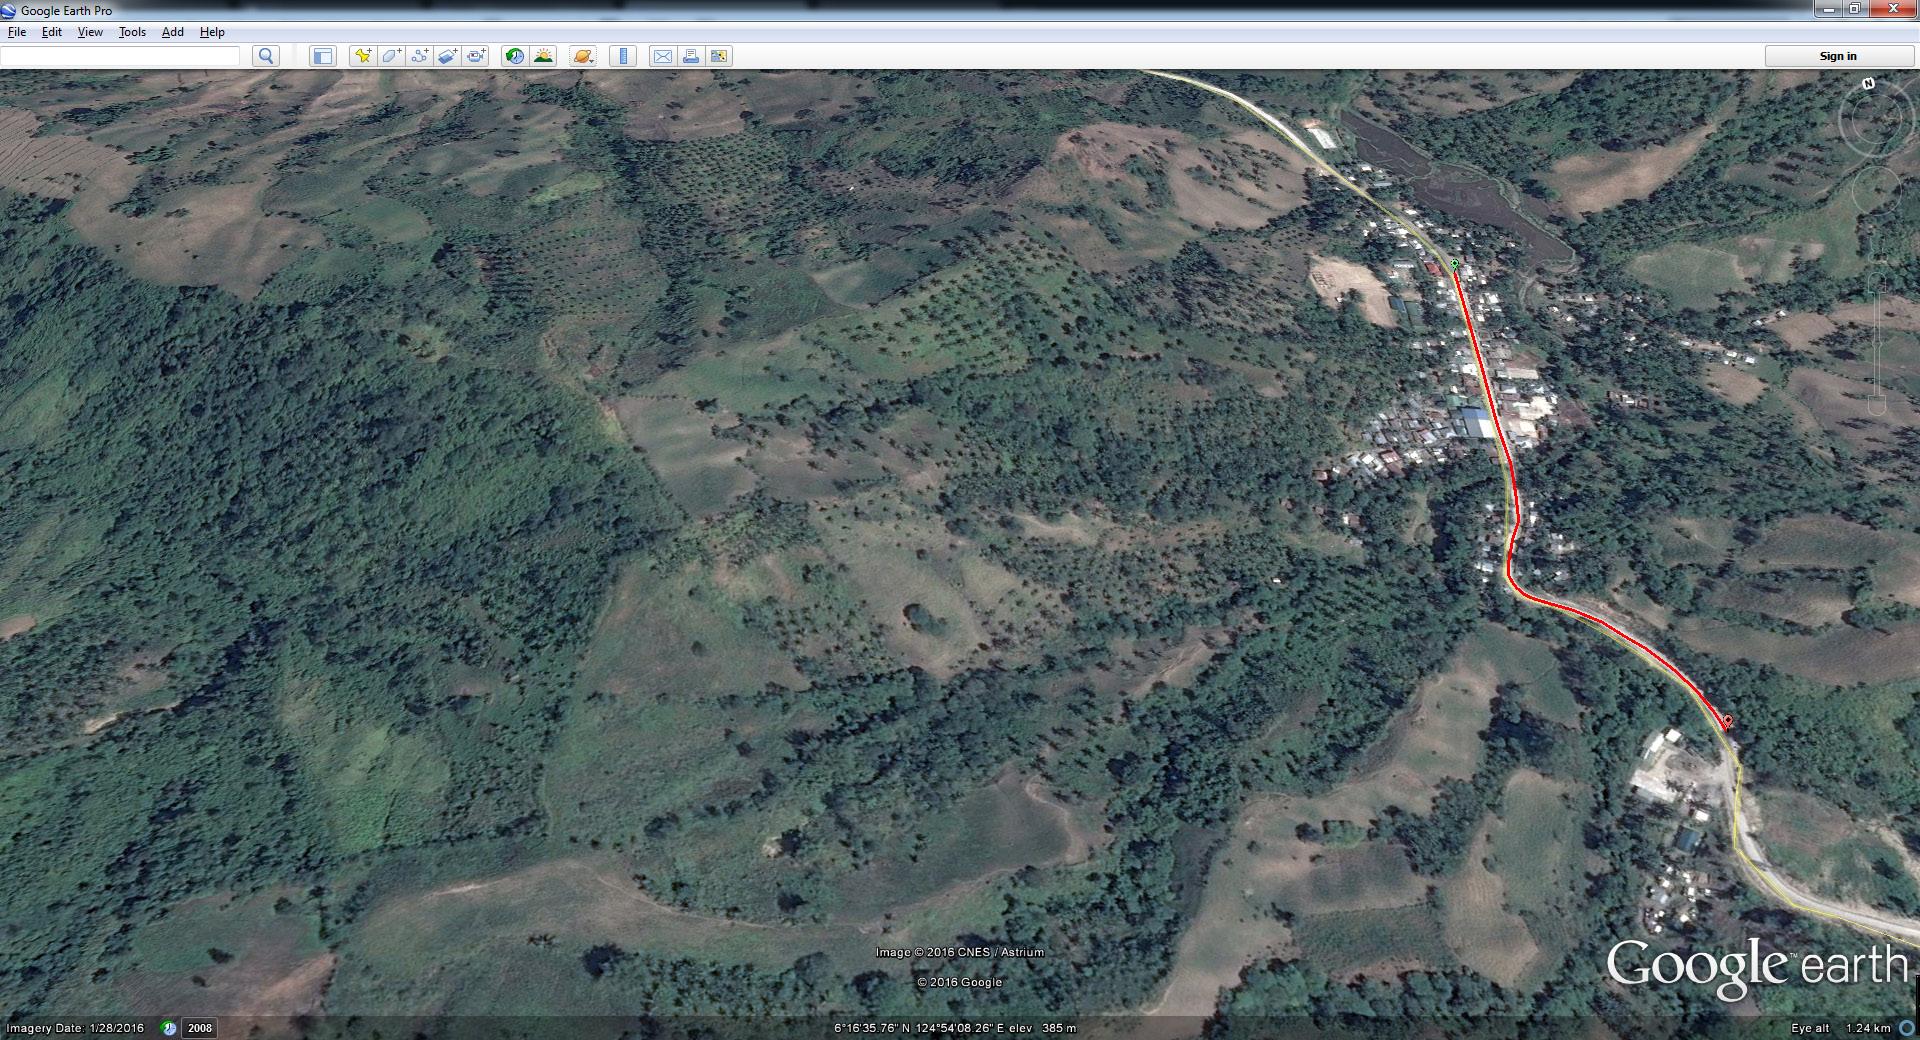Click the streaming indicator ring at bottom-right
This screenshot has width=1920, height=1040.
(1906, 1028)
